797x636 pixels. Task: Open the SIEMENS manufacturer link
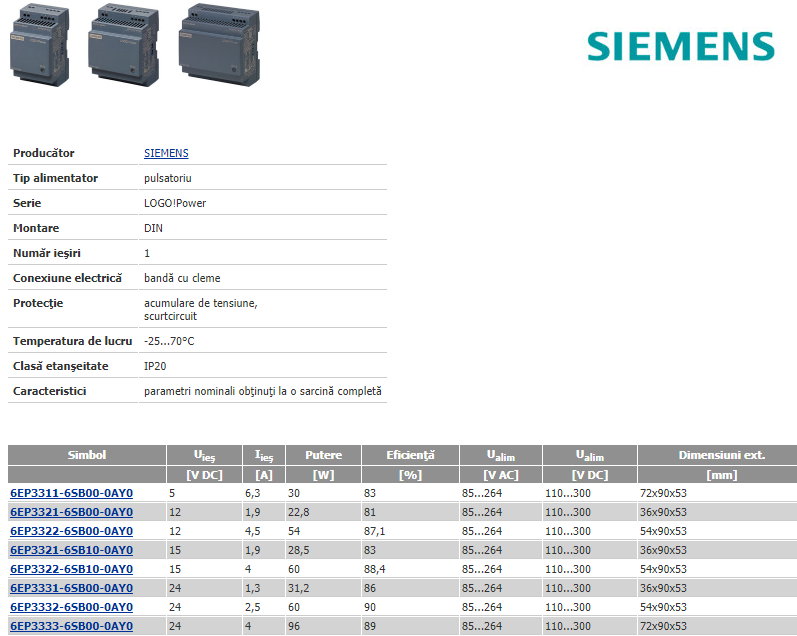click(x=166, y=153)
